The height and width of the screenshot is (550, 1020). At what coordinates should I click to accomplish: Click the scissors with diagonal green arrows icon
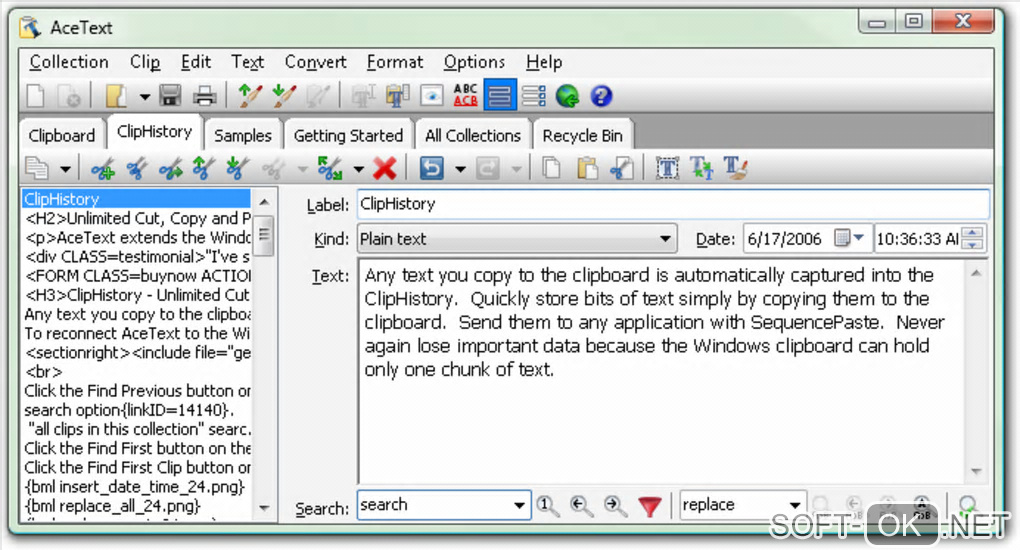(330, 169)
